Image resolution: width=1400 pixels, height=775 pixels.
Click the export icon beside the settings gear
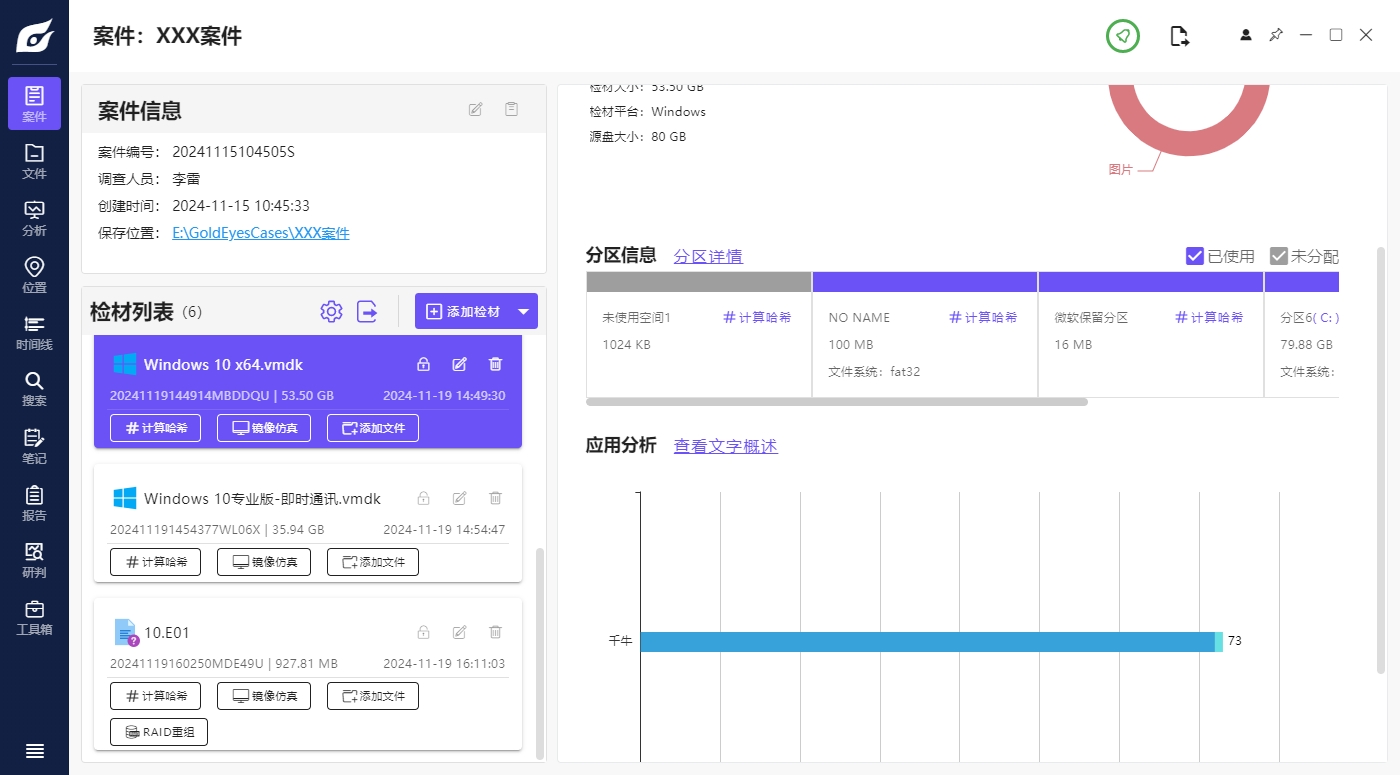tap(367, 311)
